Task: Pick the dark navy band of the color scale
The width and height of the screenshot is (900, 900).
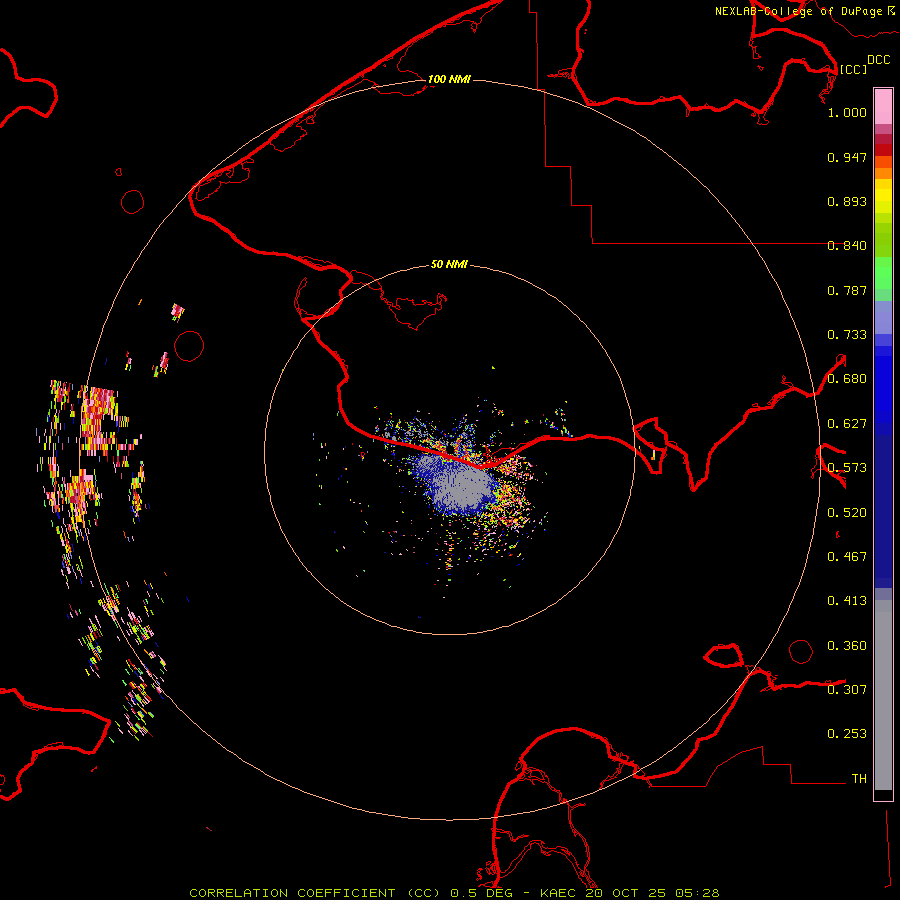Action: pyautogui.click(x=883, y=511)
